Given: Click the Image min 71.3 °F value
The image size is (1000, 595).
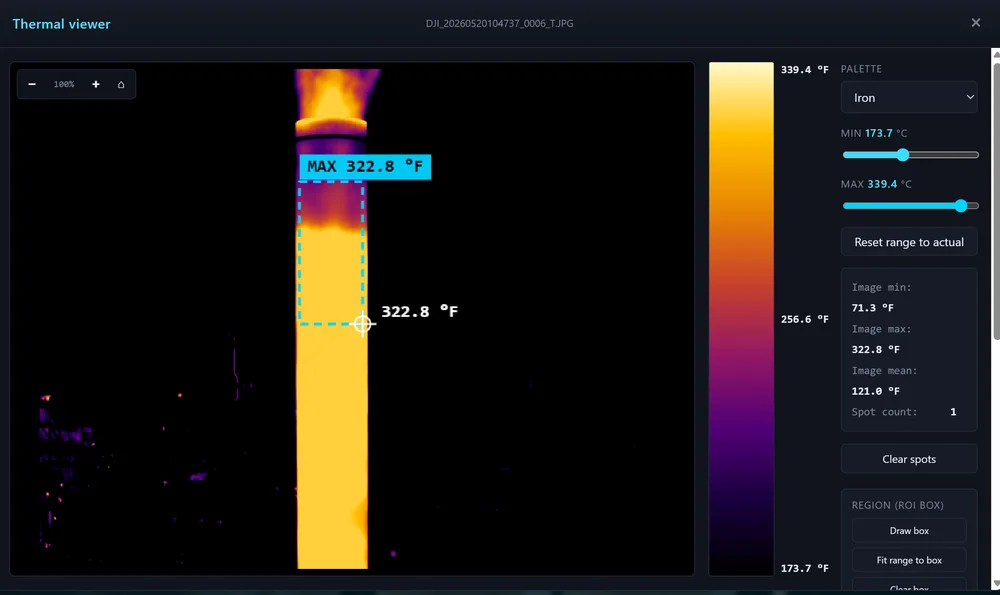Looking at the screenshot, I should 872,307.
